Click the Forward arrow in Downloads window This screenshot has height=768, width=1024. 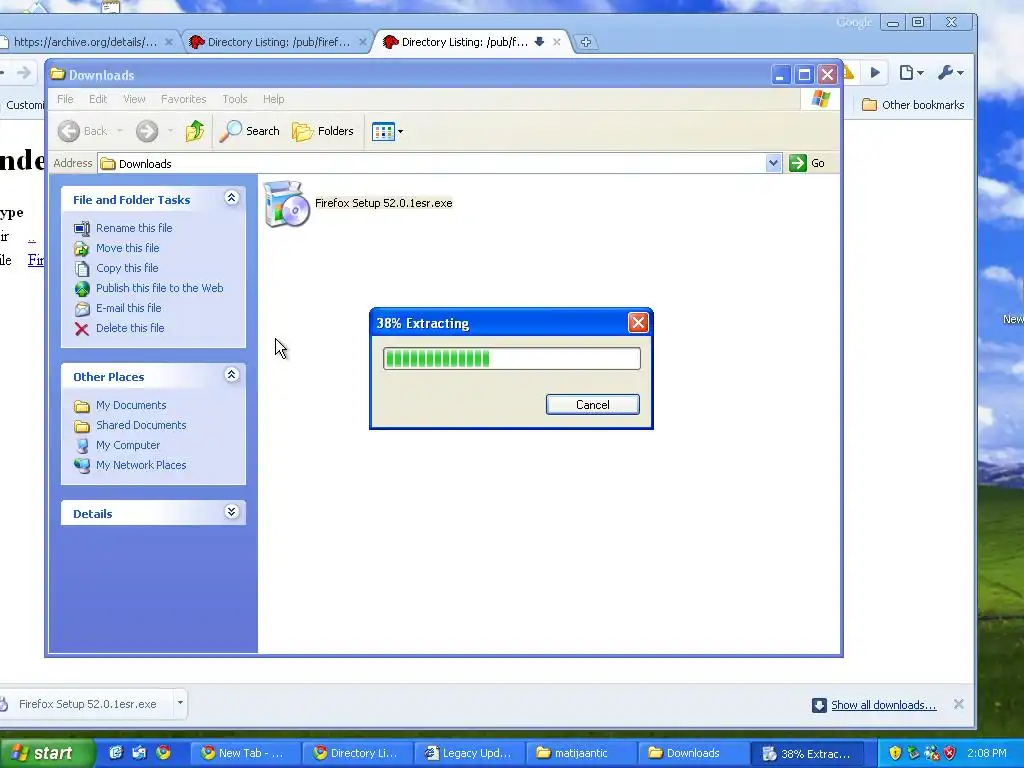coord(147,131)
